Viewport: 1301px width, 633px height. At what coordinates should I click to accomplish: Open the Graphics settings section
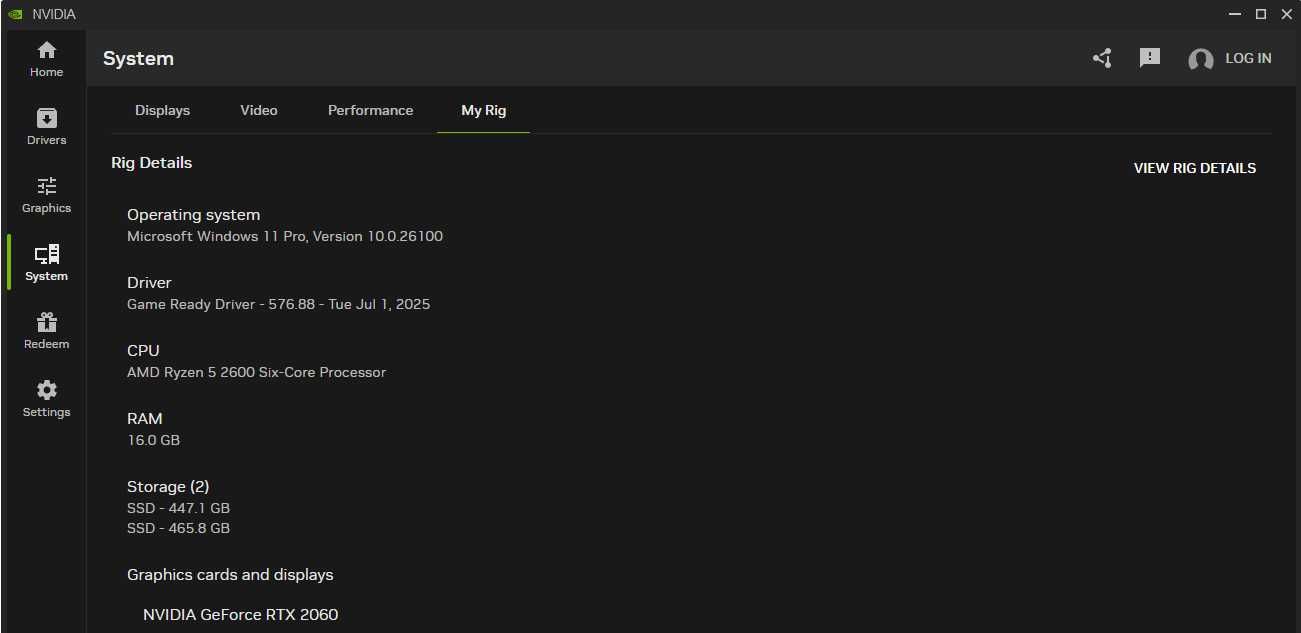click(x=46, y=195)
